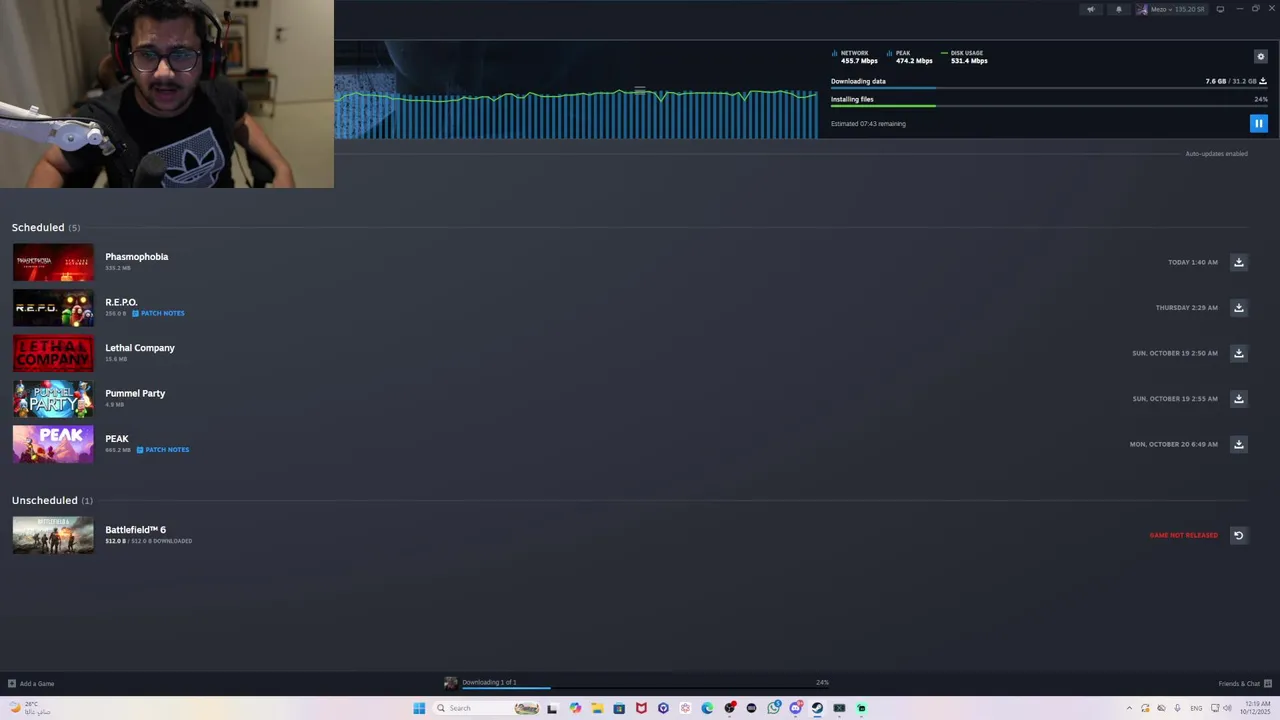Download Lethal Company update now
Image resolution: width=1280 pixels, height=720 pixels.
point(1238,353)
